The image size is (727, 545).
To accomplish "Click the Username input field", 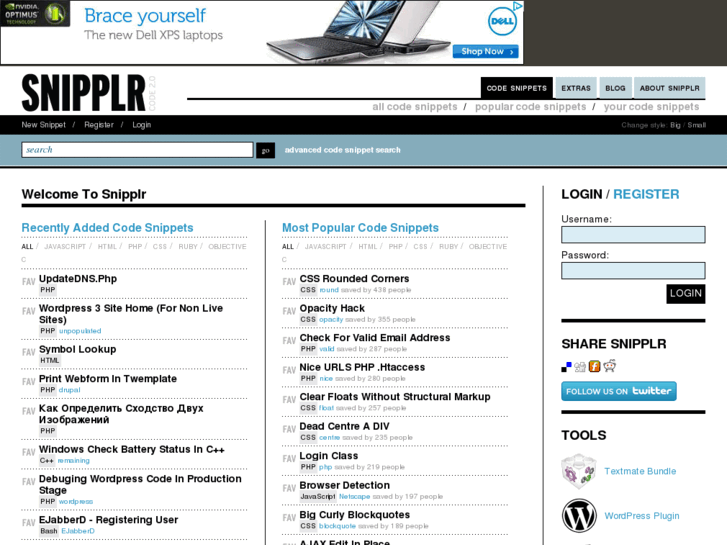I will 633,235.
